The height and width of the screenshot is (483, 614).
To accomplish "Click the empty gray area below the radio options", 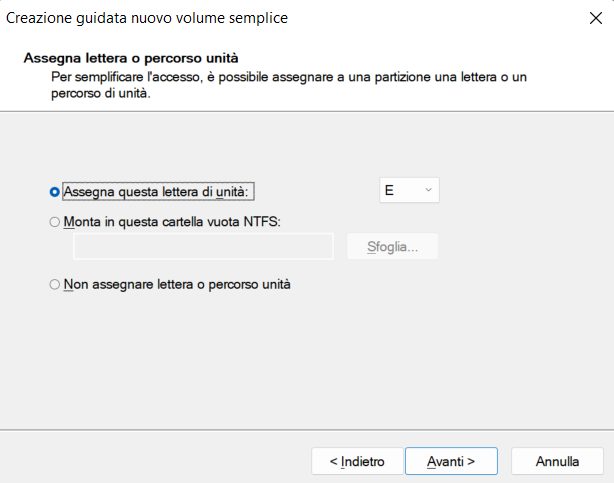I will pos(307,360).
